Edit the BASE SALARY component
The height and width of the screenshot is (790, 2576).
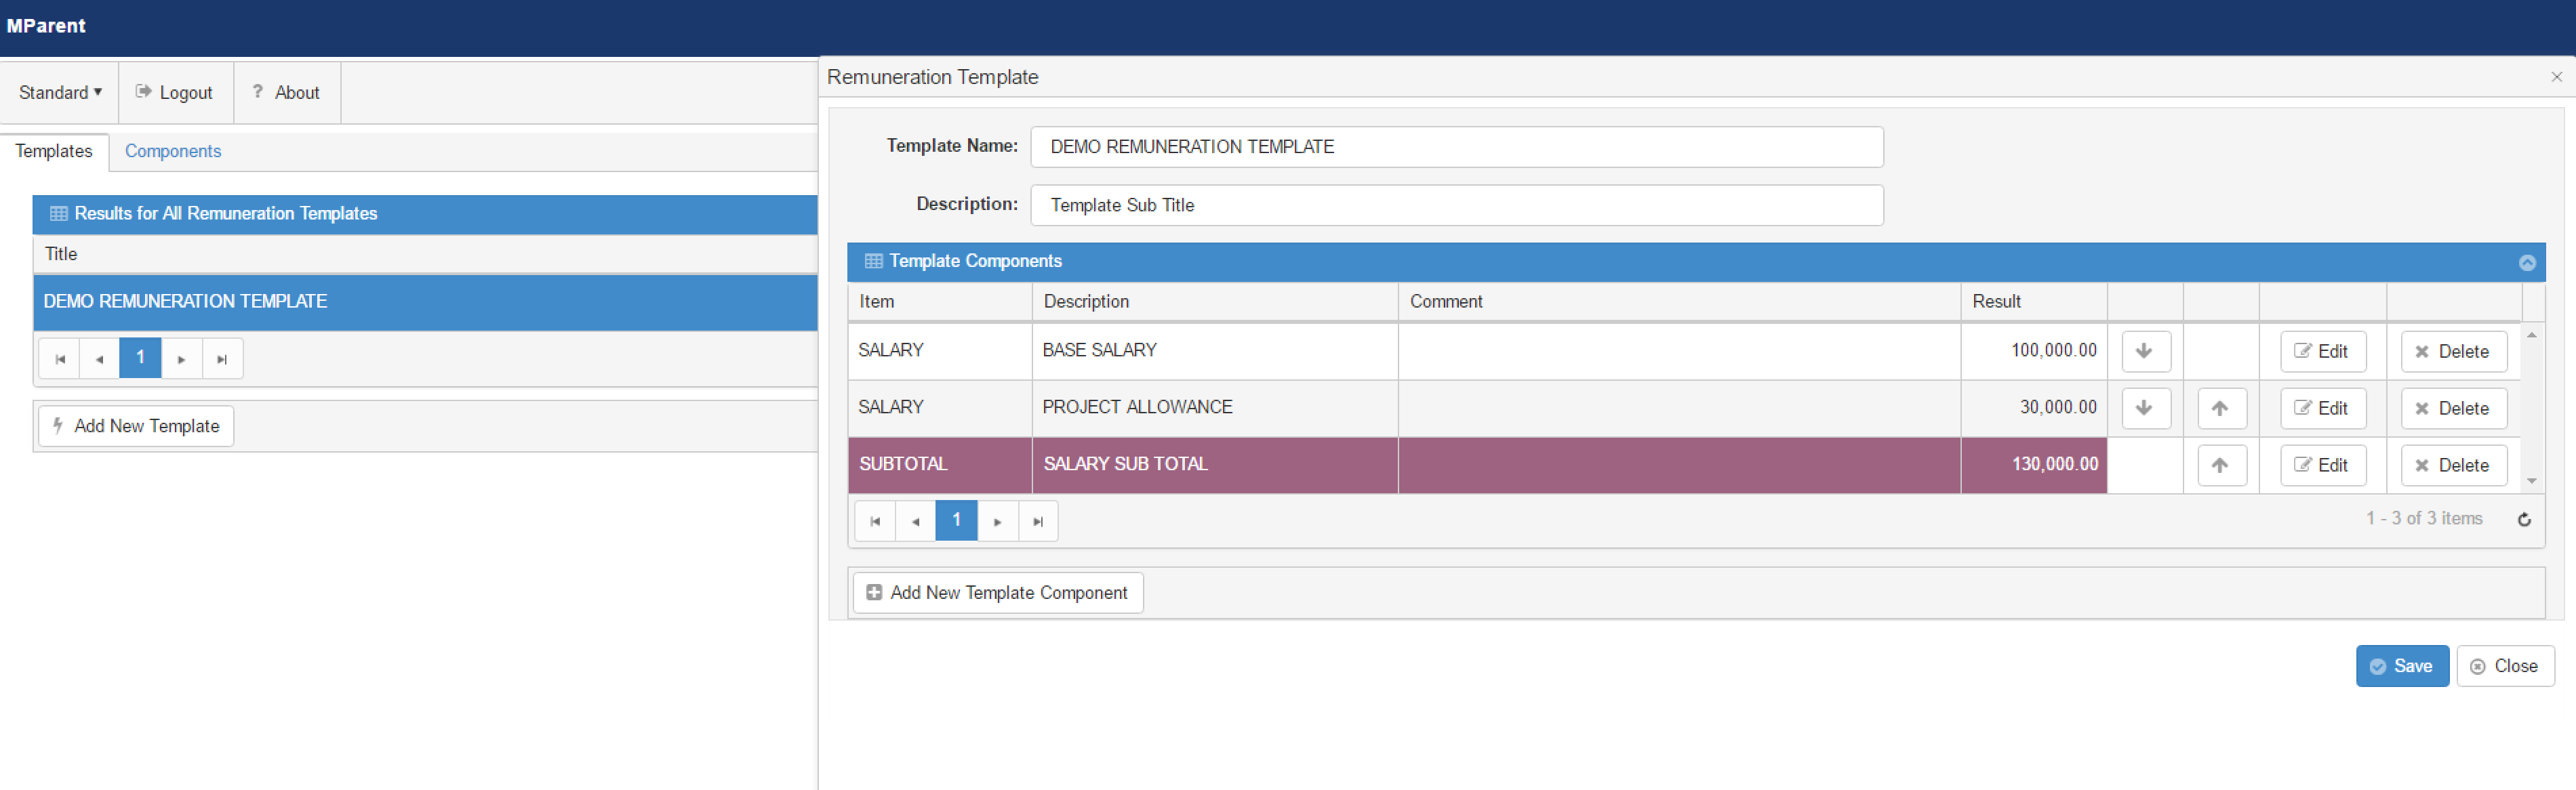[2322, 351]
